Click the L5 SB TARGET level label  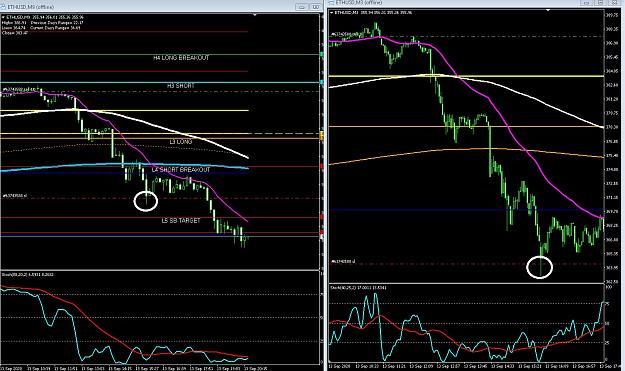click(x=181, y=220)
